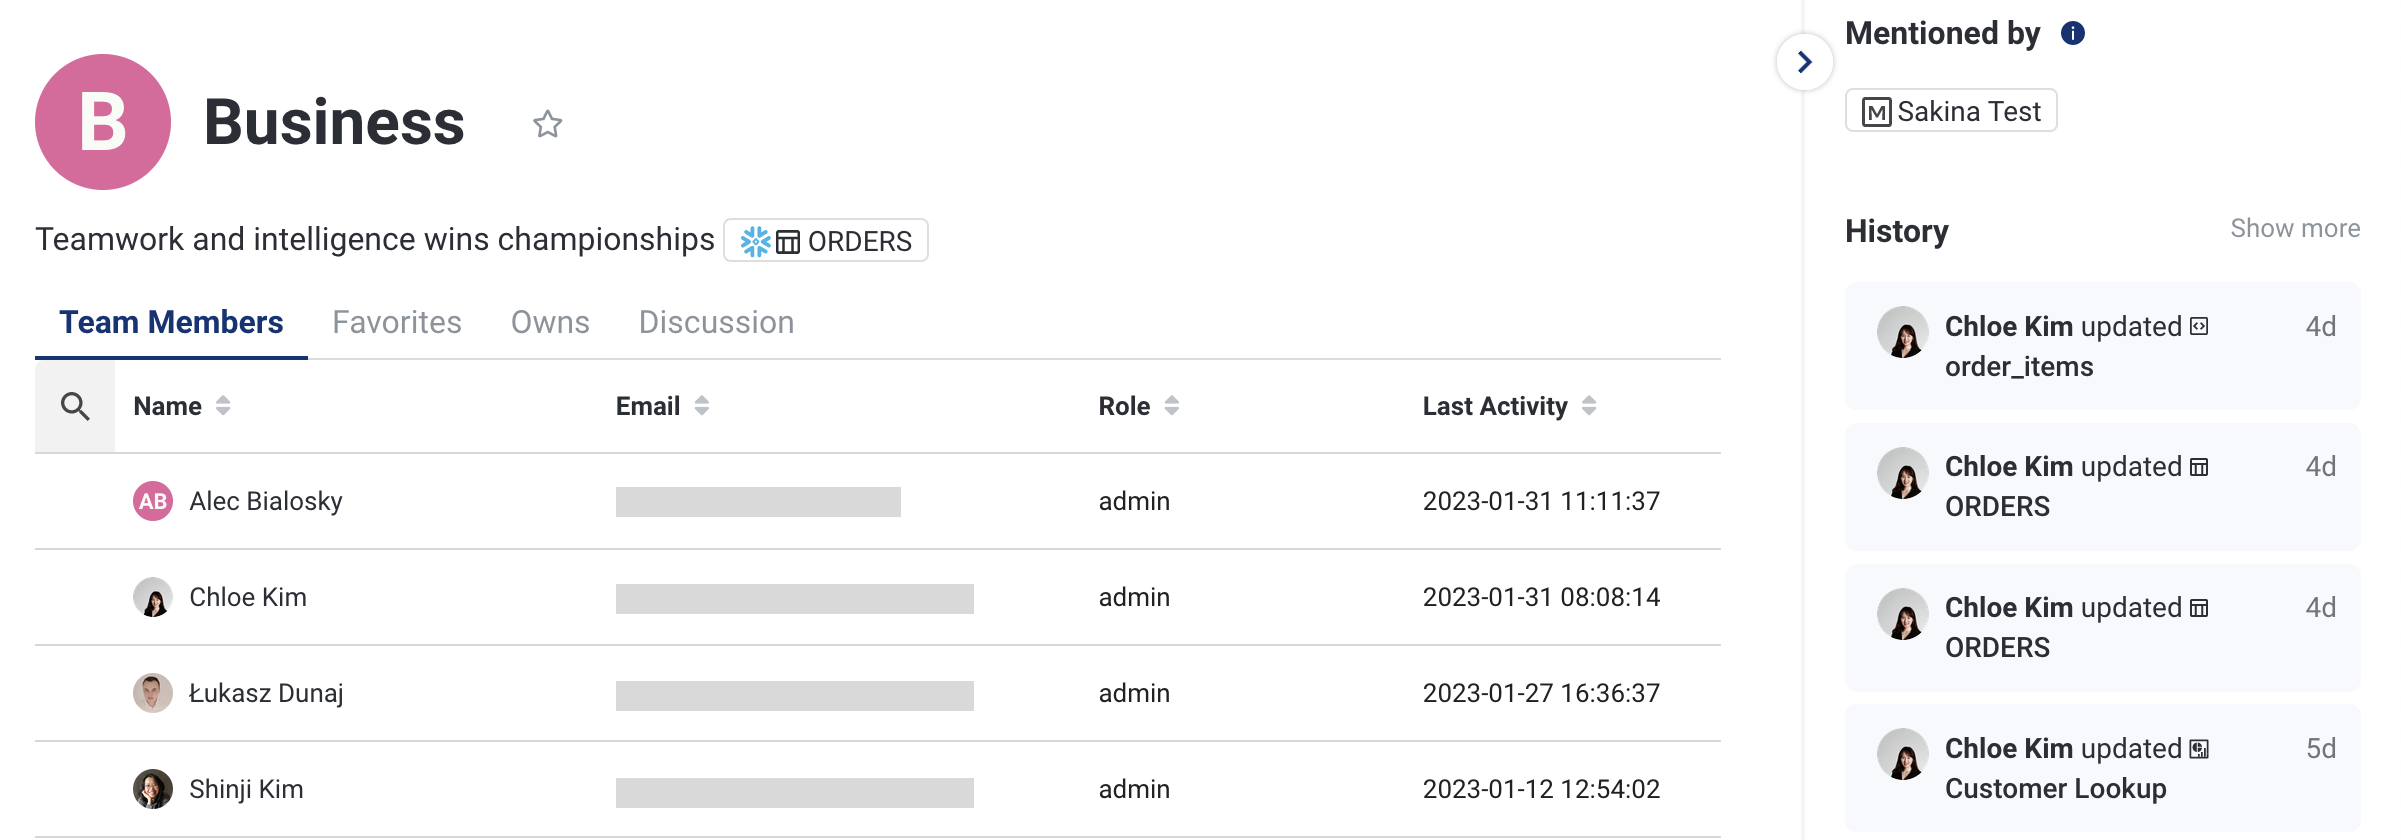Collapse the right sidebar with chevron arrow

pos(1804,62)
